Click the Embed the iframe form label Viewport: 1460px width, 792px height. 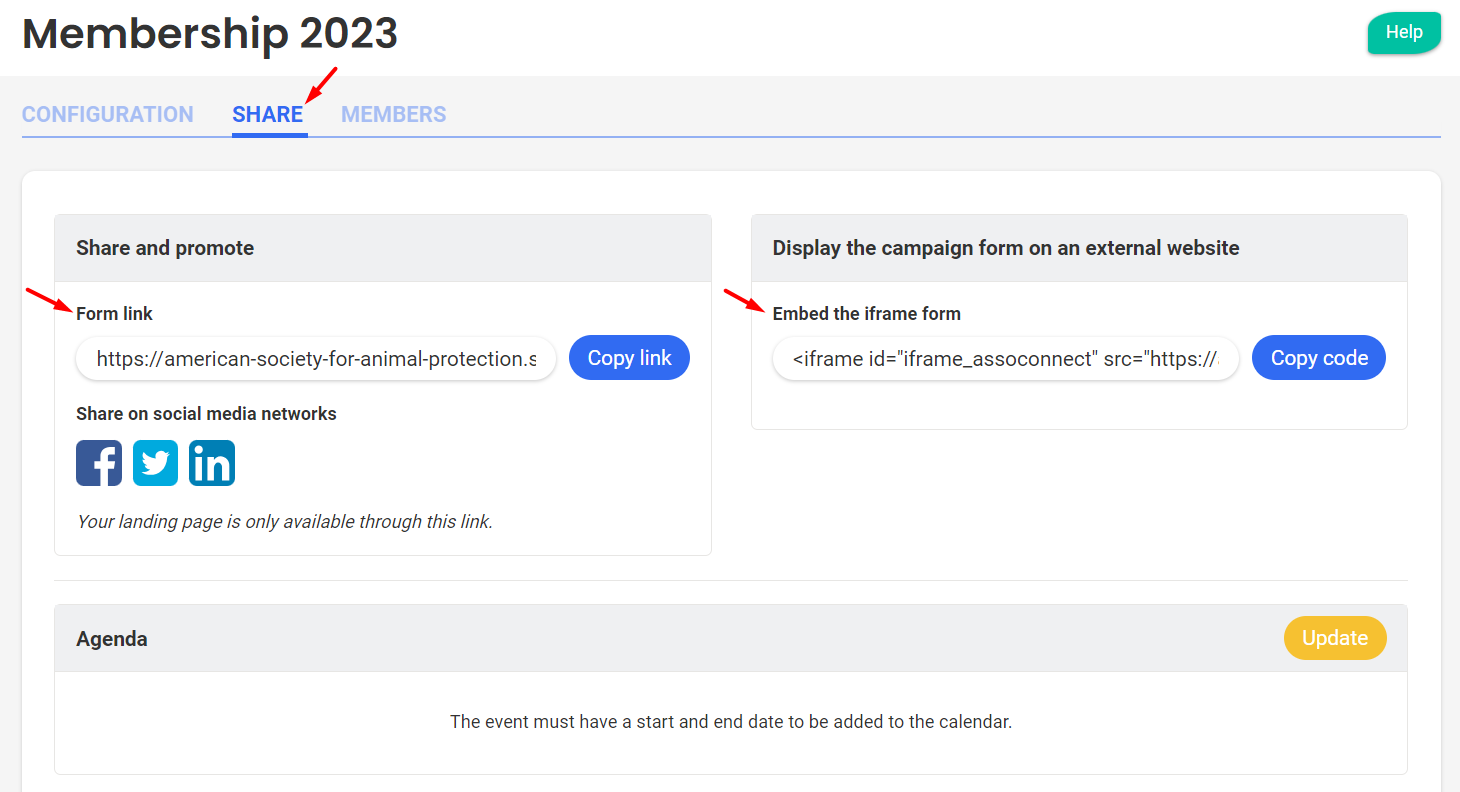click(866, 314)
